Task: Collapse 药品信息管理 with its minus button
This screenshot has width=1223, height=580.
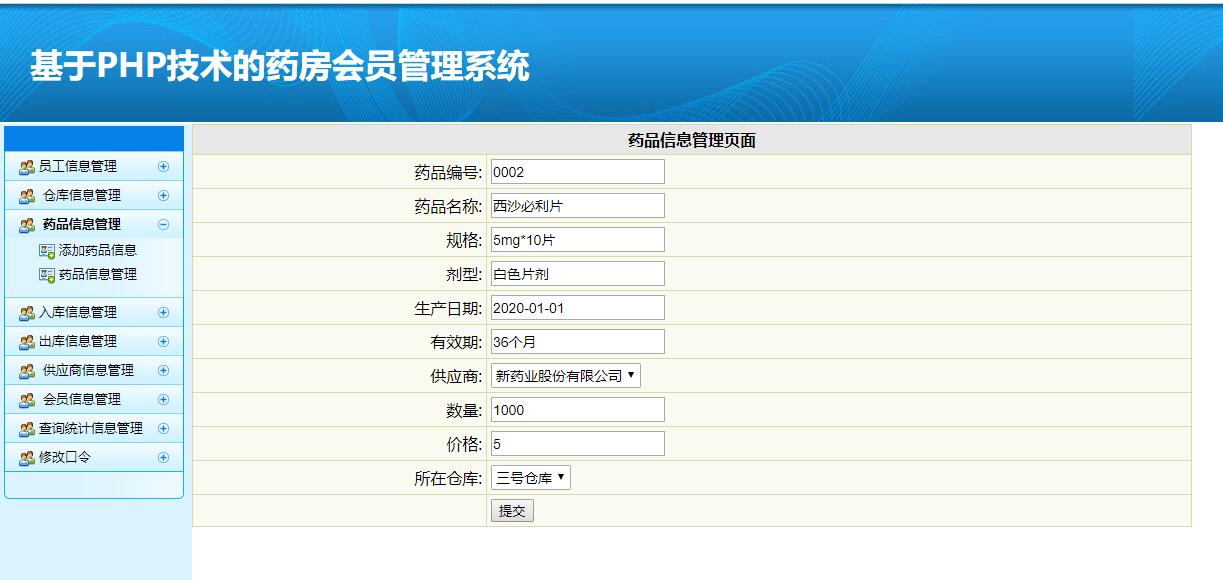Action: click(x=164, y=225)
